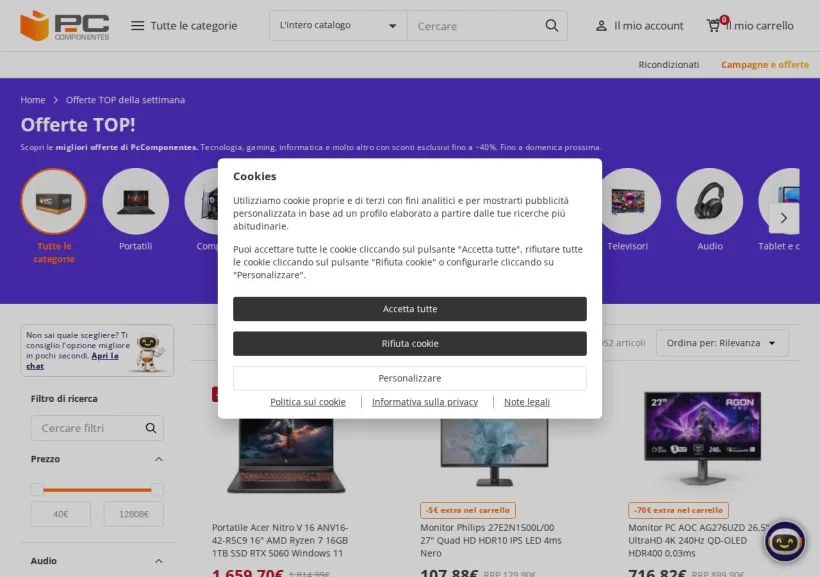
Task: Click the price slider right handle
Action: [157, 490]
